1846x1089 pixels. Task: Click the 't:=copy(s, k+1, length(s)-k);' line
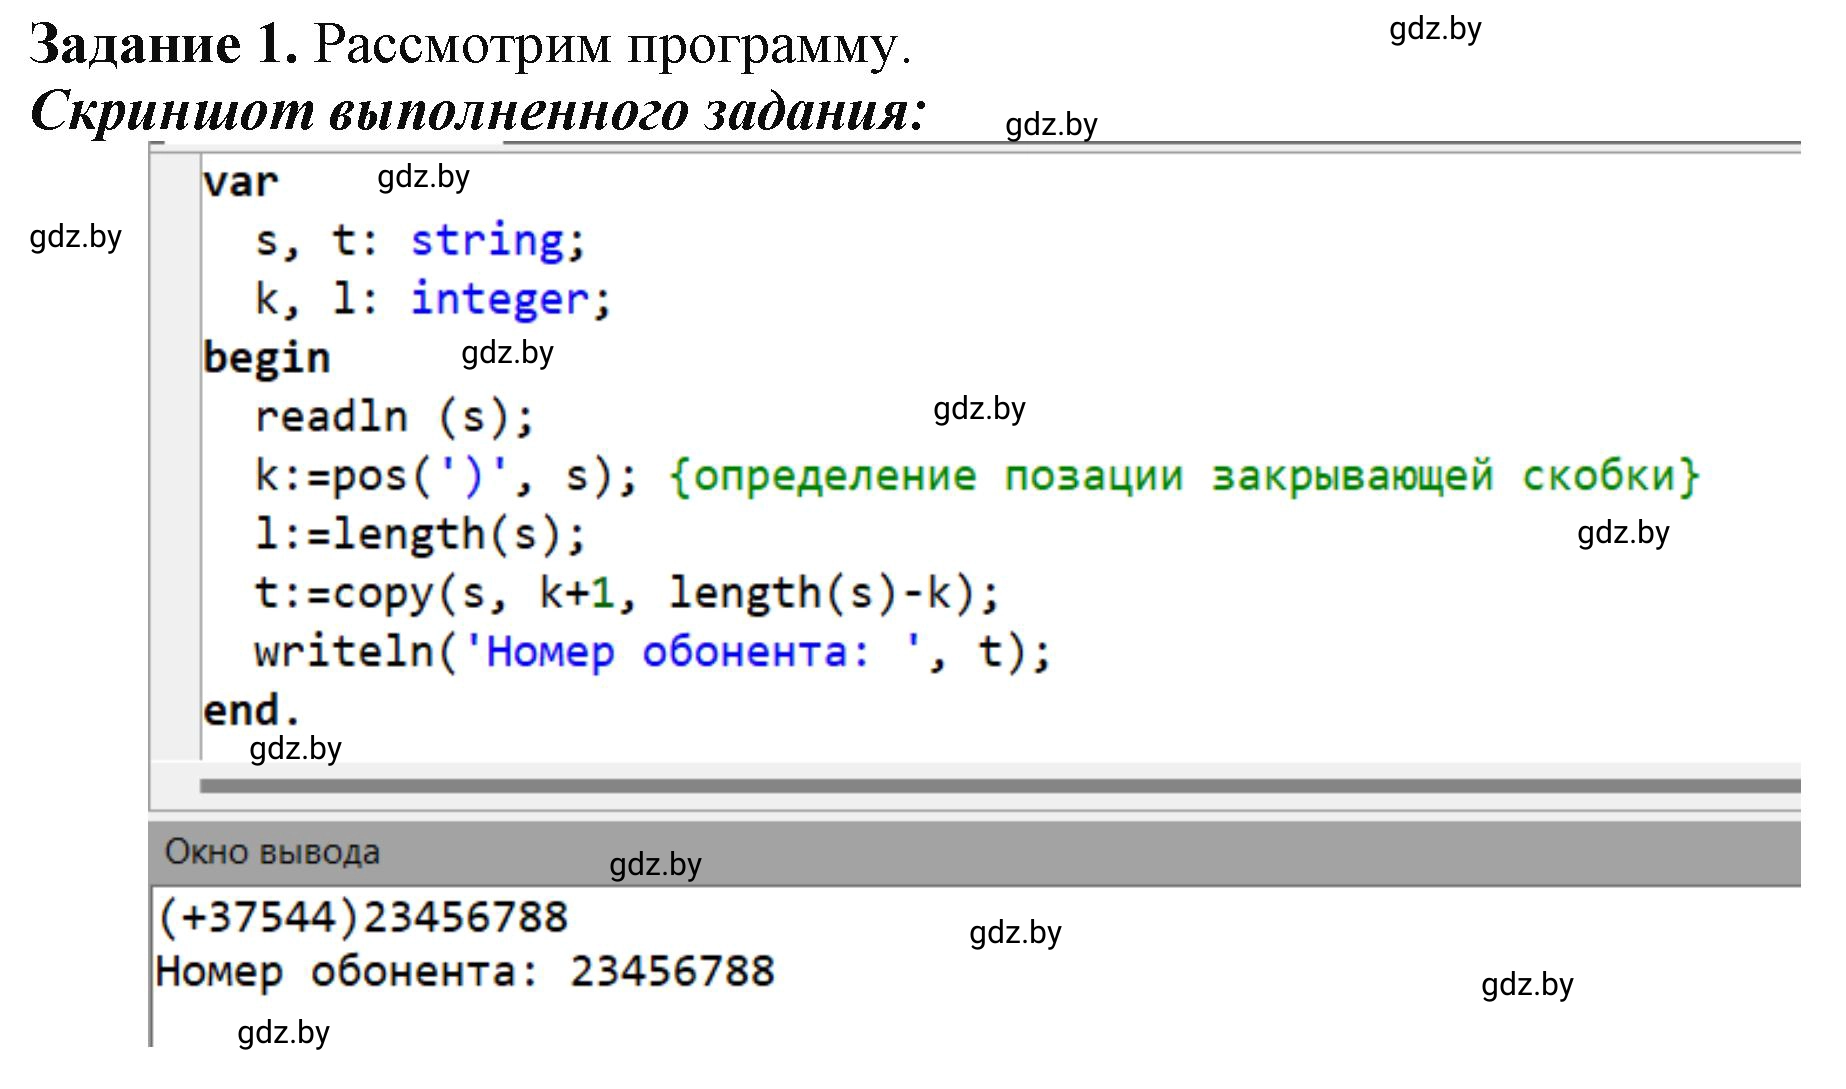coord(627,593)
